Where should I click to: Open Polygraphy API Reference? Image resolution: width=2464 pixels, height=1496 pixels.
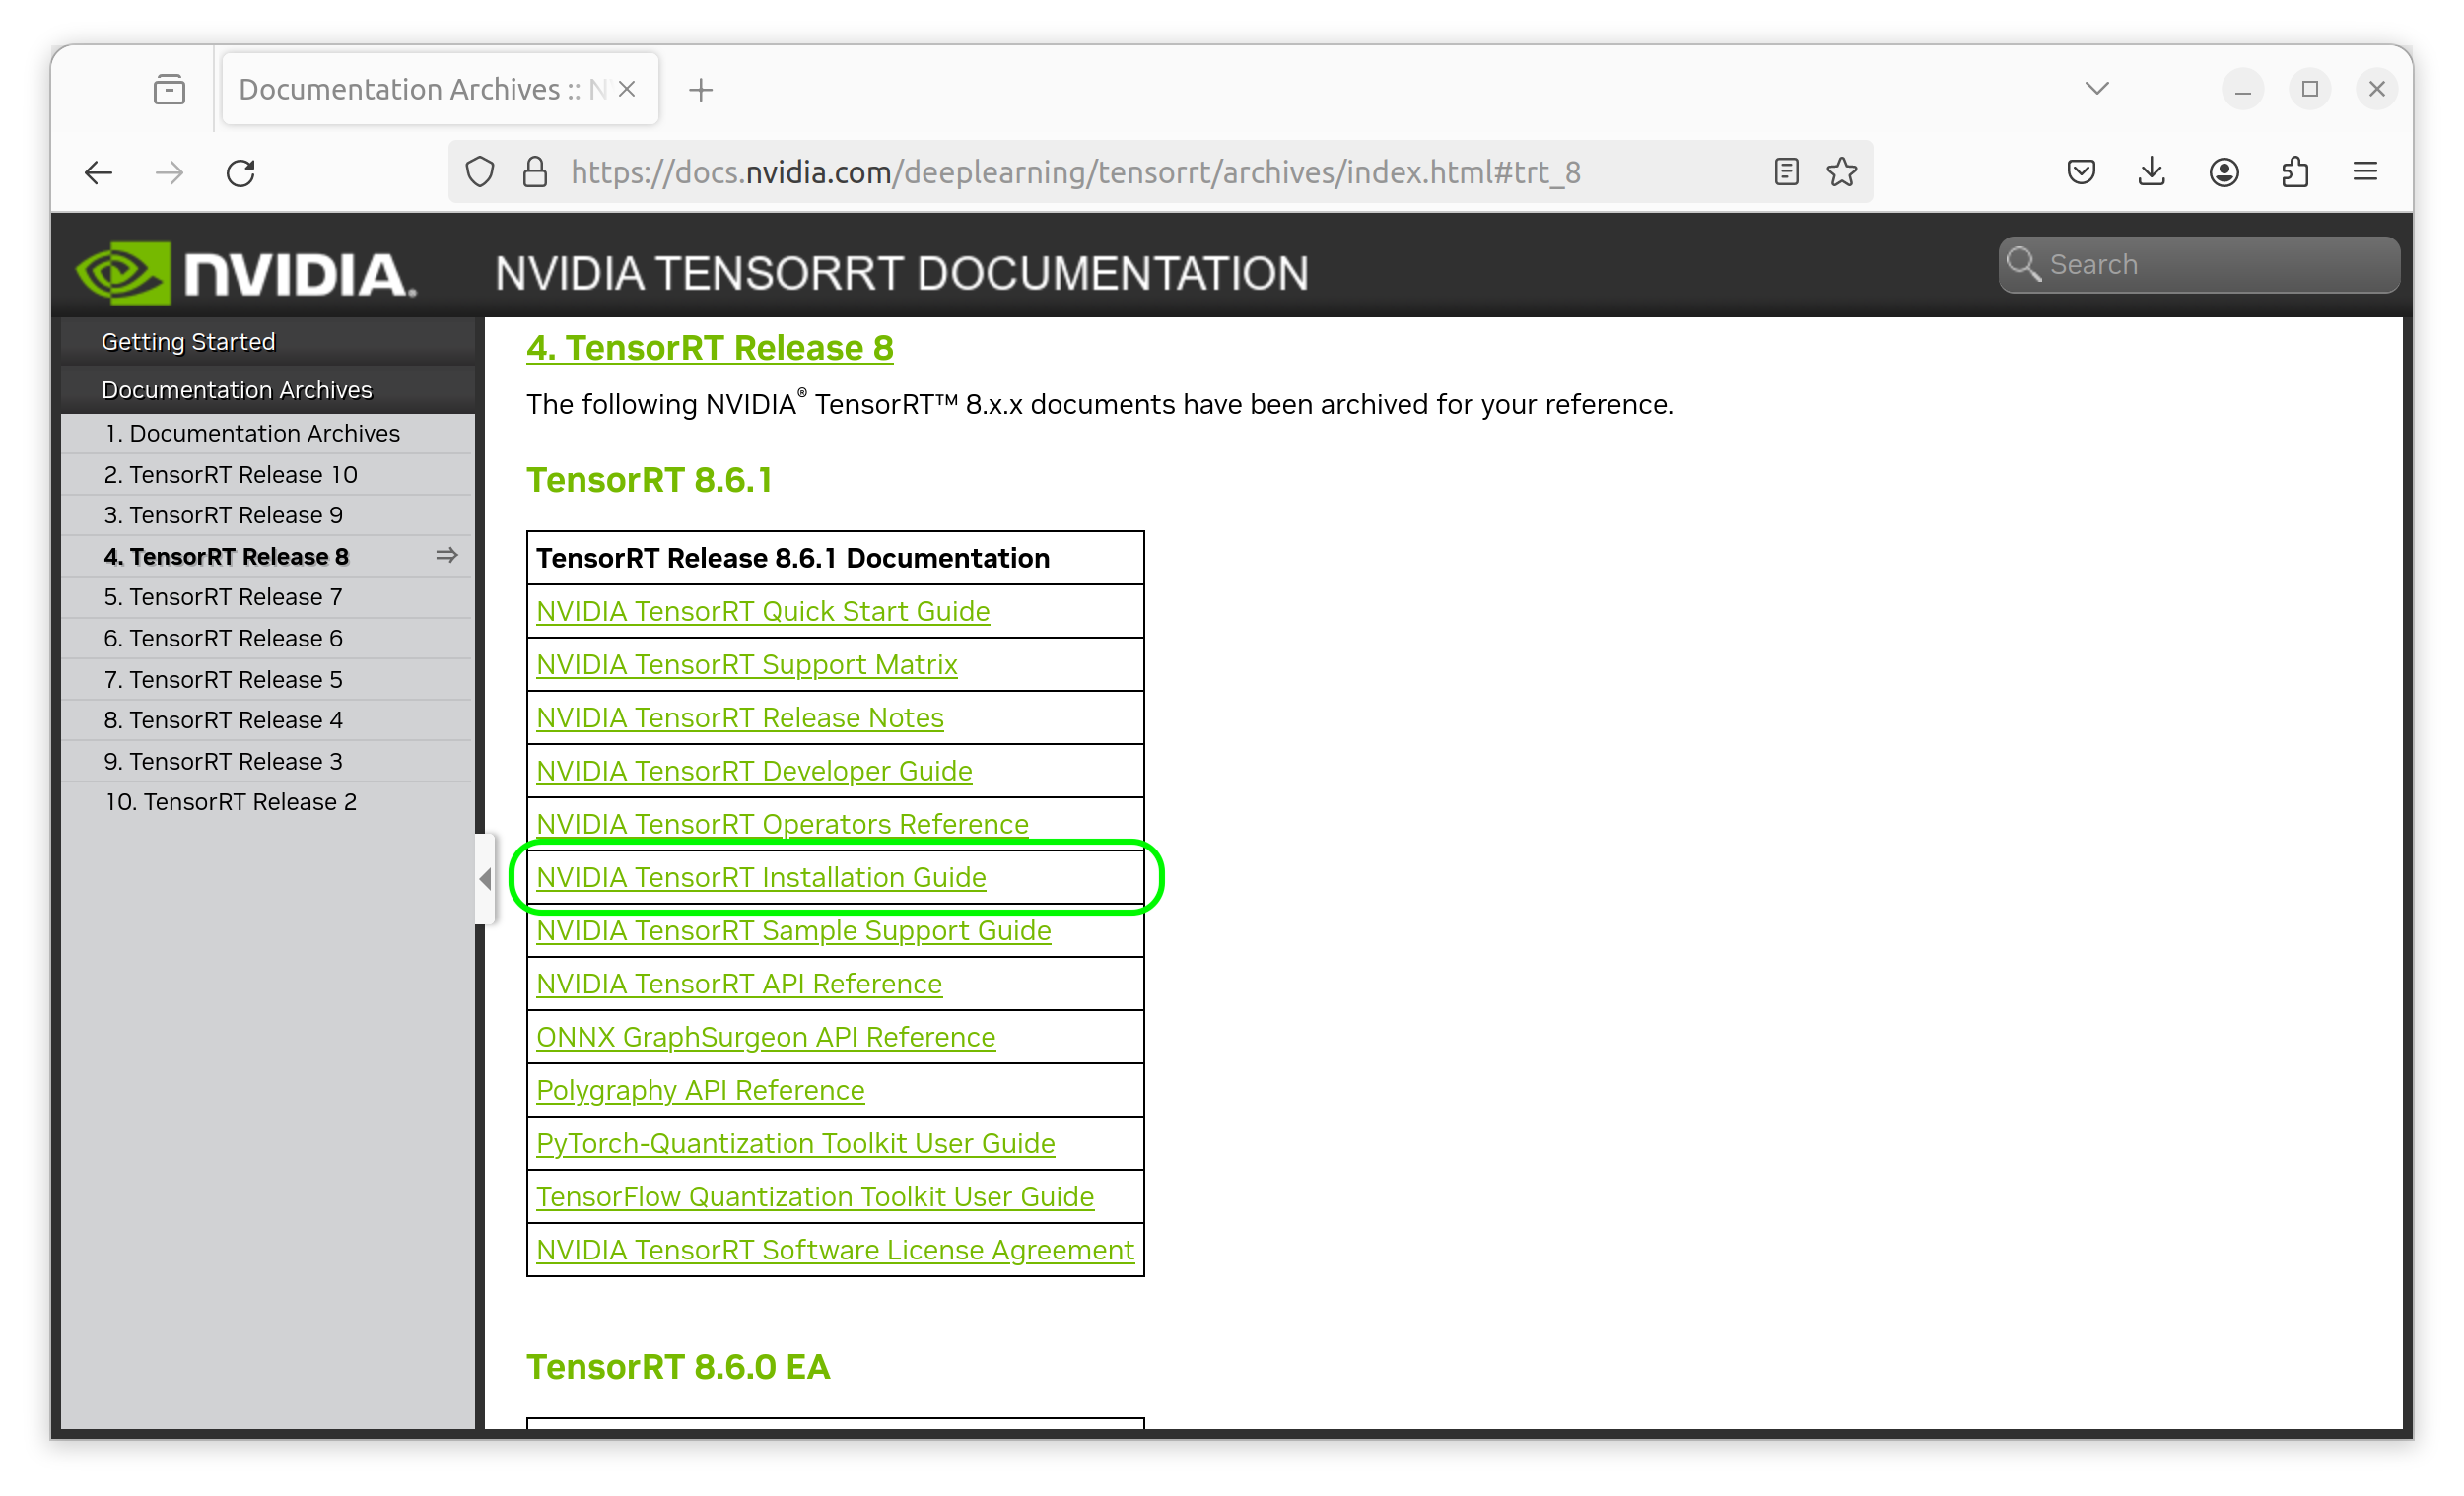[700, 1089]
